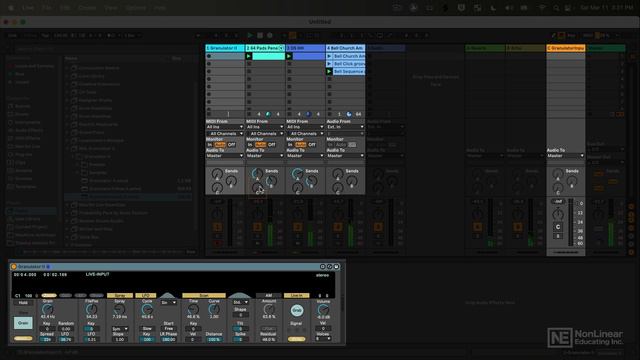This screenshot has width=640, height=360.
Task: Toggle the Free LFO start button
Action: pos(169,329)
